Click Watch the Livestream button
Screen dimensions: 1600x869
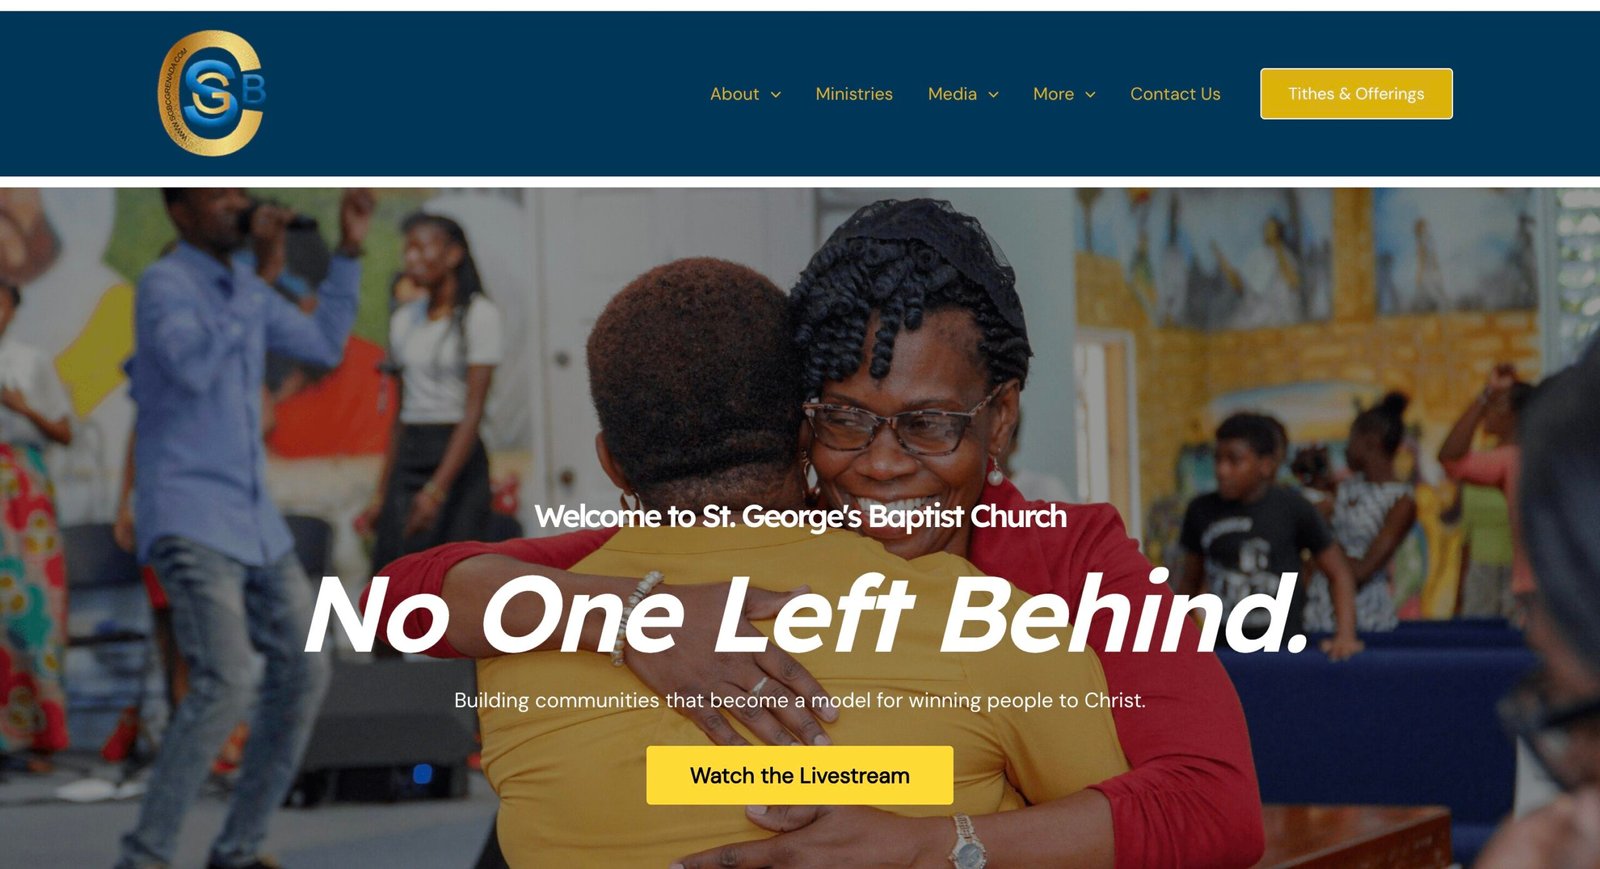point(799,775)
